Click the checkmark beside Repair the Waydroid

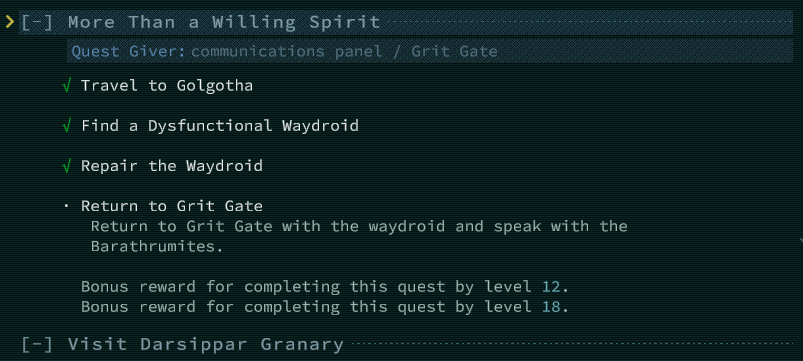[x=66, y=166]
